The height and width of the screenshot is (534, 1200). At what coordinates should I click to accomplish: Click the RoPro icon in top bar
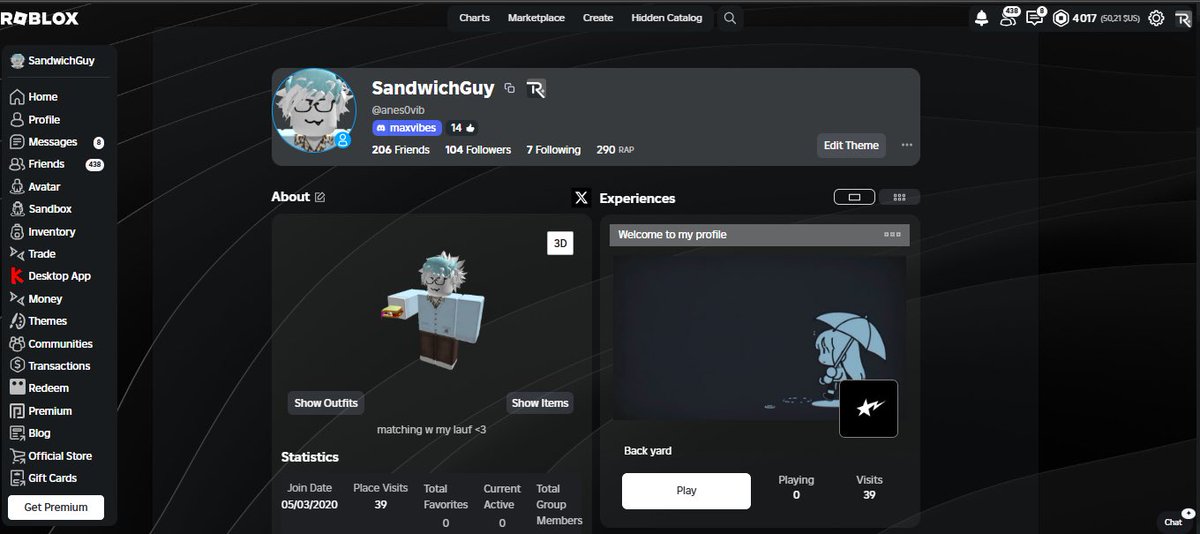coord(1183,18)
